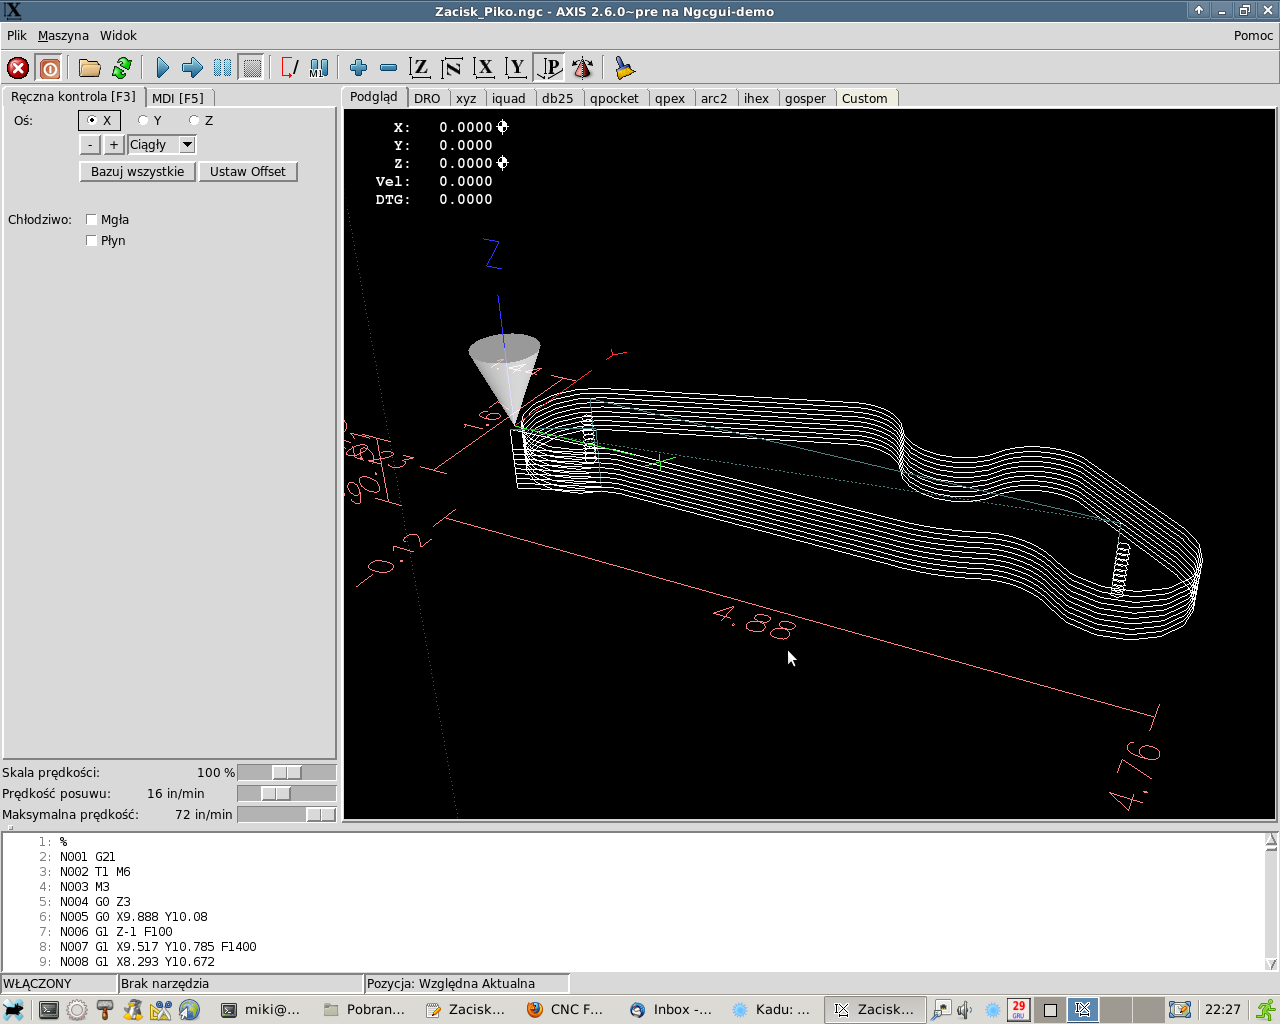Adjust Prędkość posuwu slider

click(x=286, y=794)
